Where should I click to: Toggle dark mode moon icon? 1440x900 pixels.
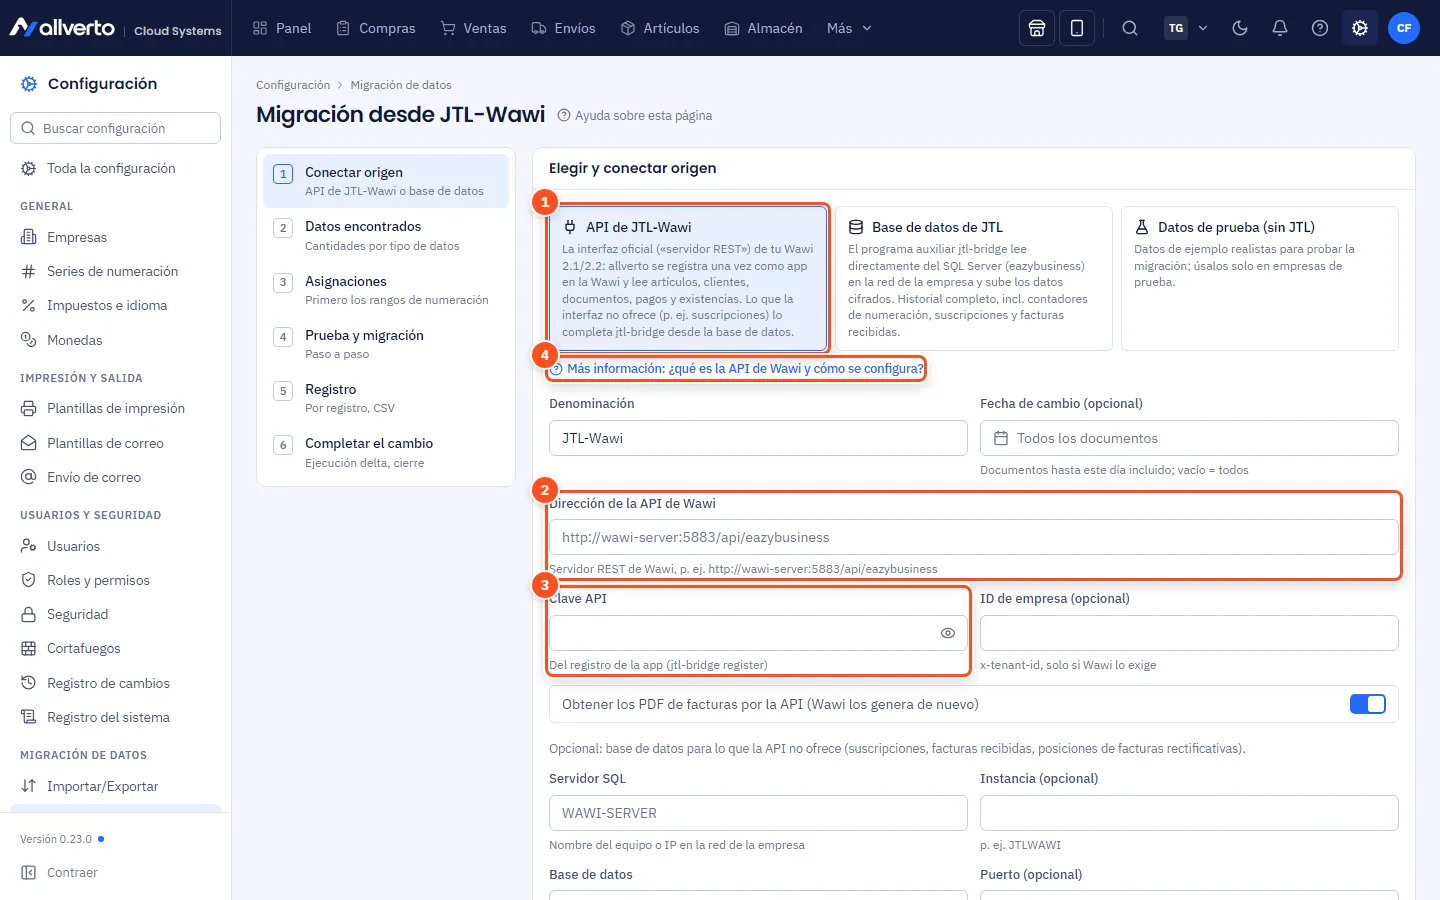(x=1240, y=28)
